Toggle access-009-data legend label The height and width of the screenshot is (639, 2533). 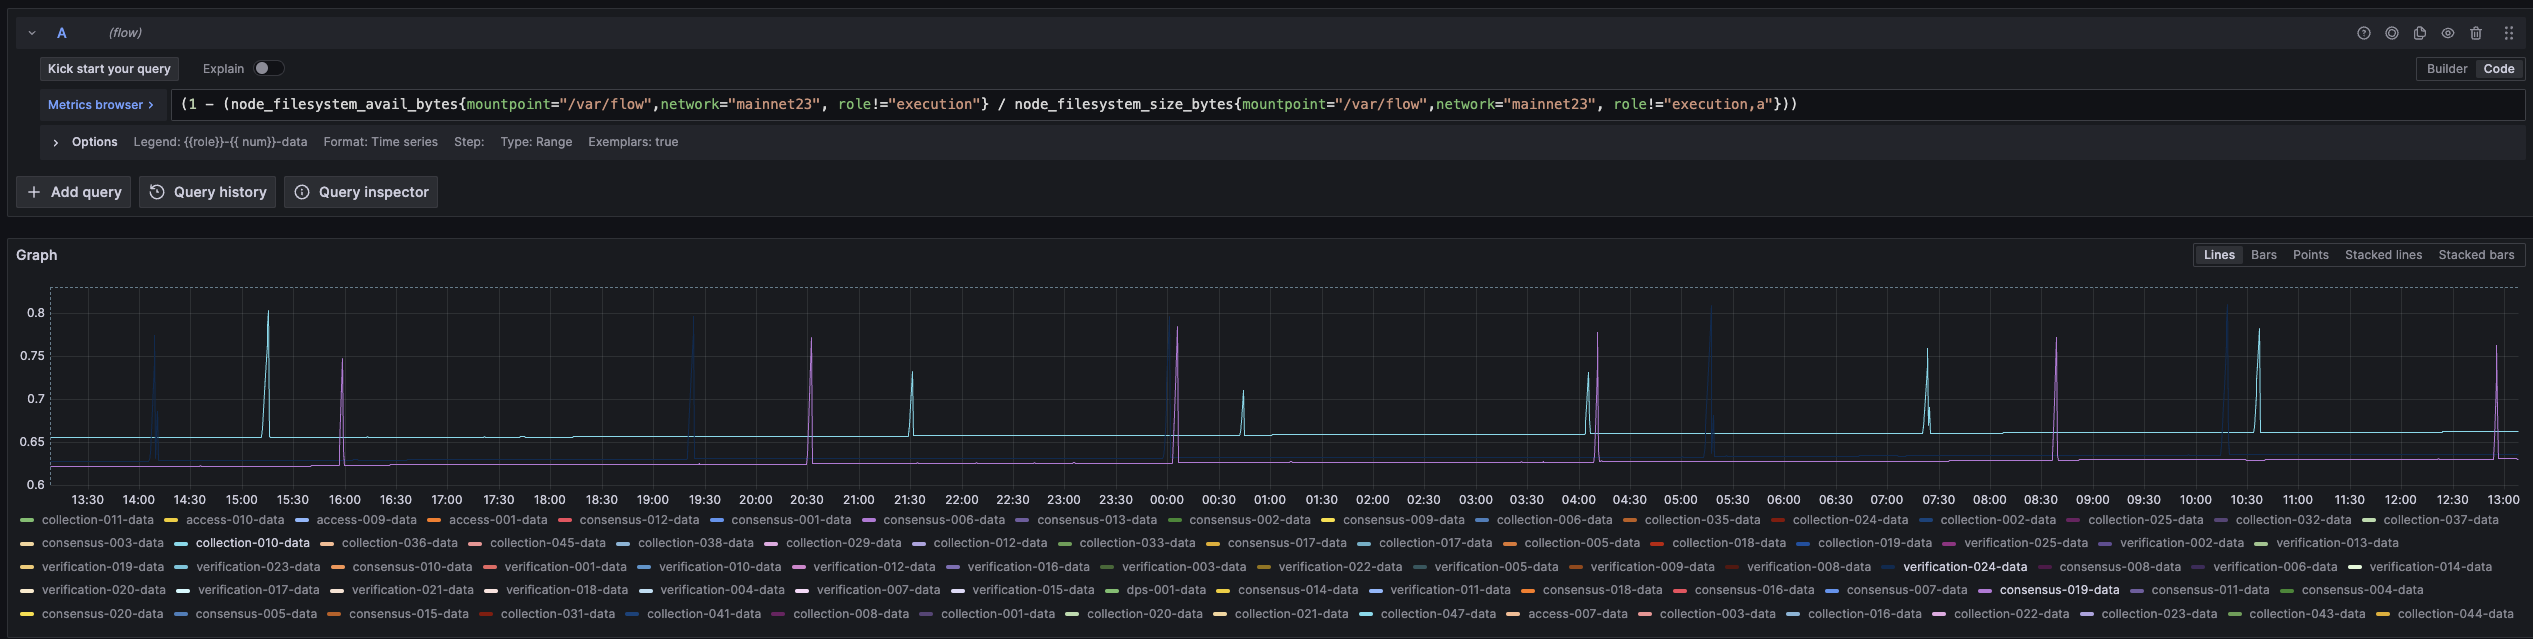366,520
